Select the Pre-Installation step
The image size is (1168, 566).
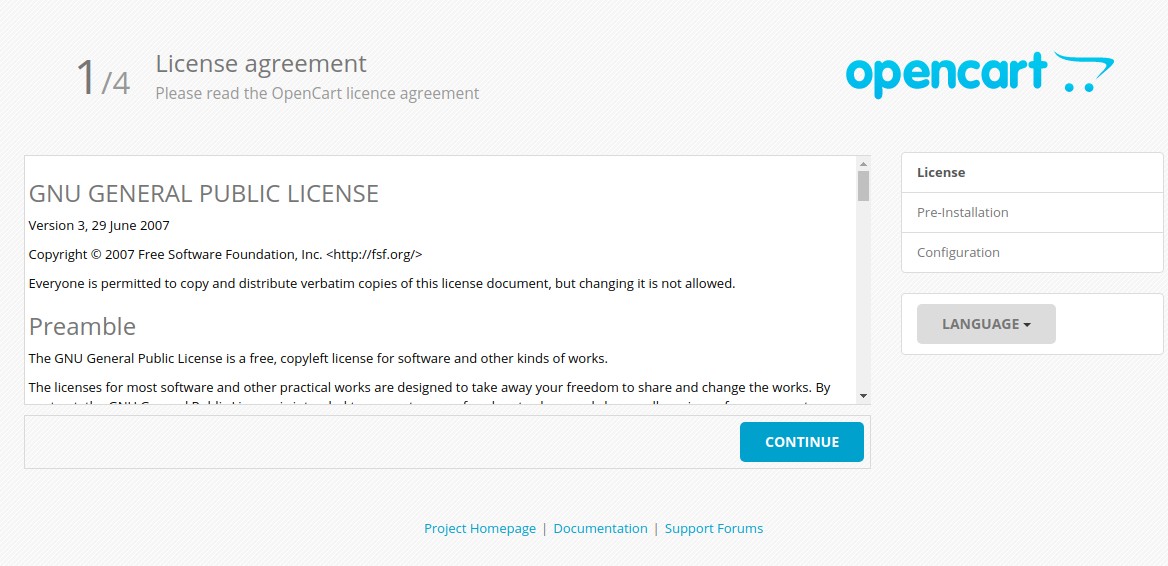1032,212
